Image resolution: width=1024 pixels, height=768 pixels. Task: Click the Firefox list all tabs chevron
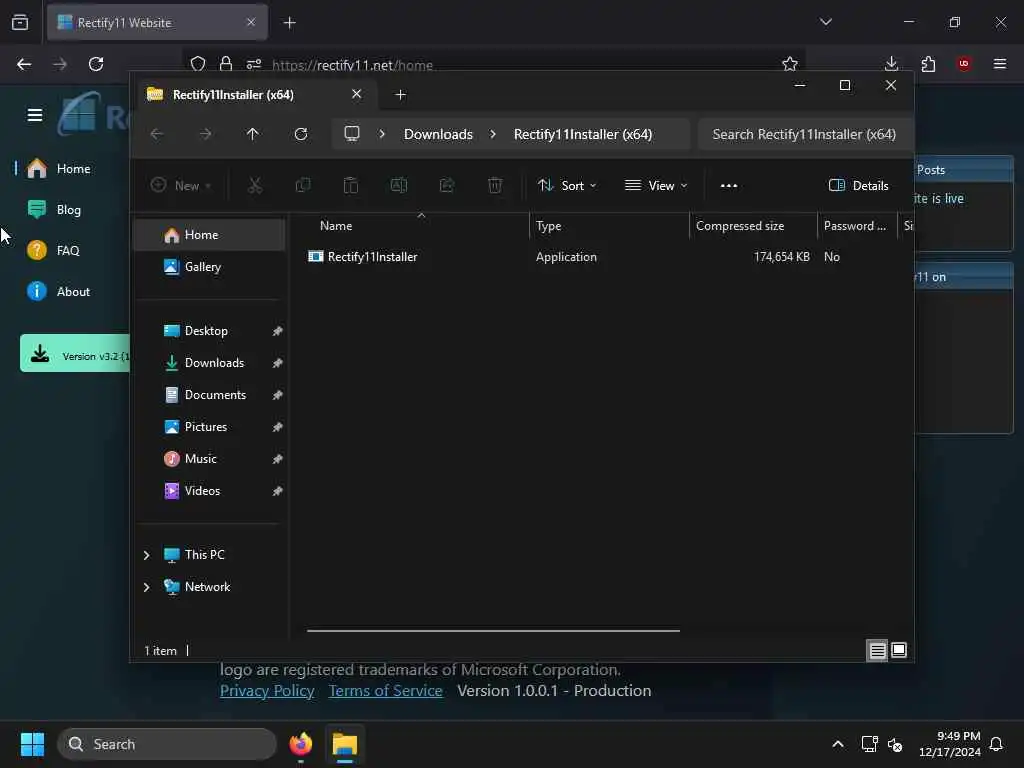(x=825, y=22)
